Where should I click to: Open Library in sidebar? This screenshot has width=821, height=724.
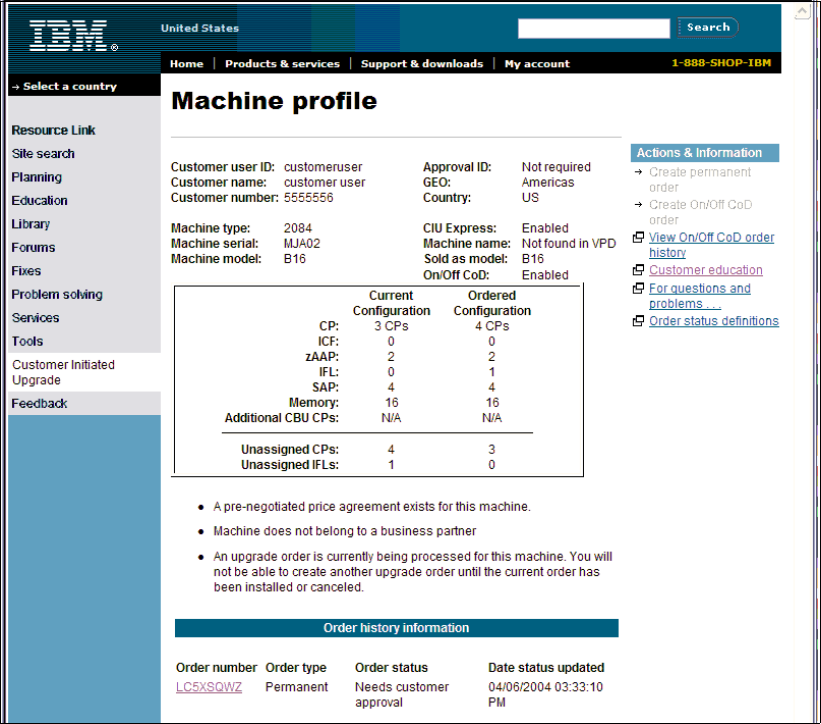pos(31,224)
